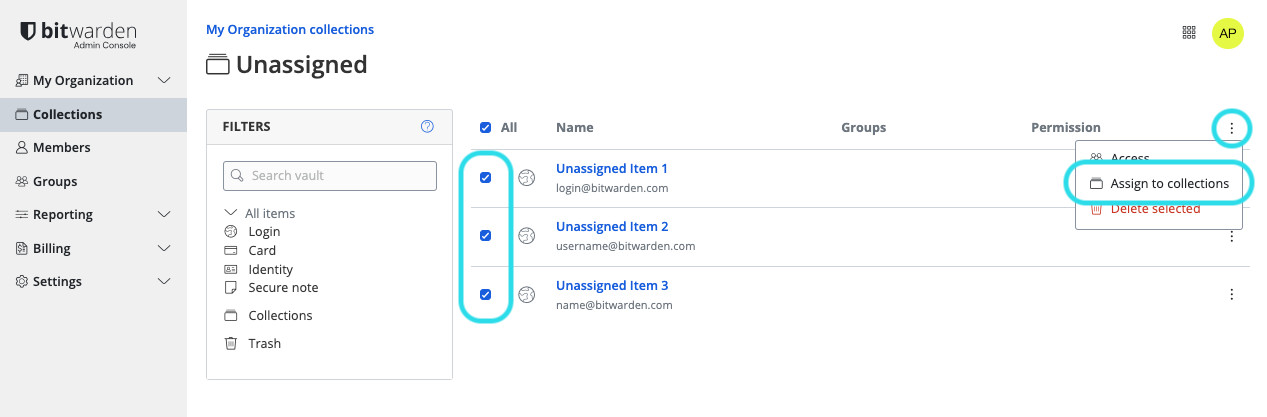
Task: Click the Name column header
Action: pyautogui.click(x=575, y=128)
